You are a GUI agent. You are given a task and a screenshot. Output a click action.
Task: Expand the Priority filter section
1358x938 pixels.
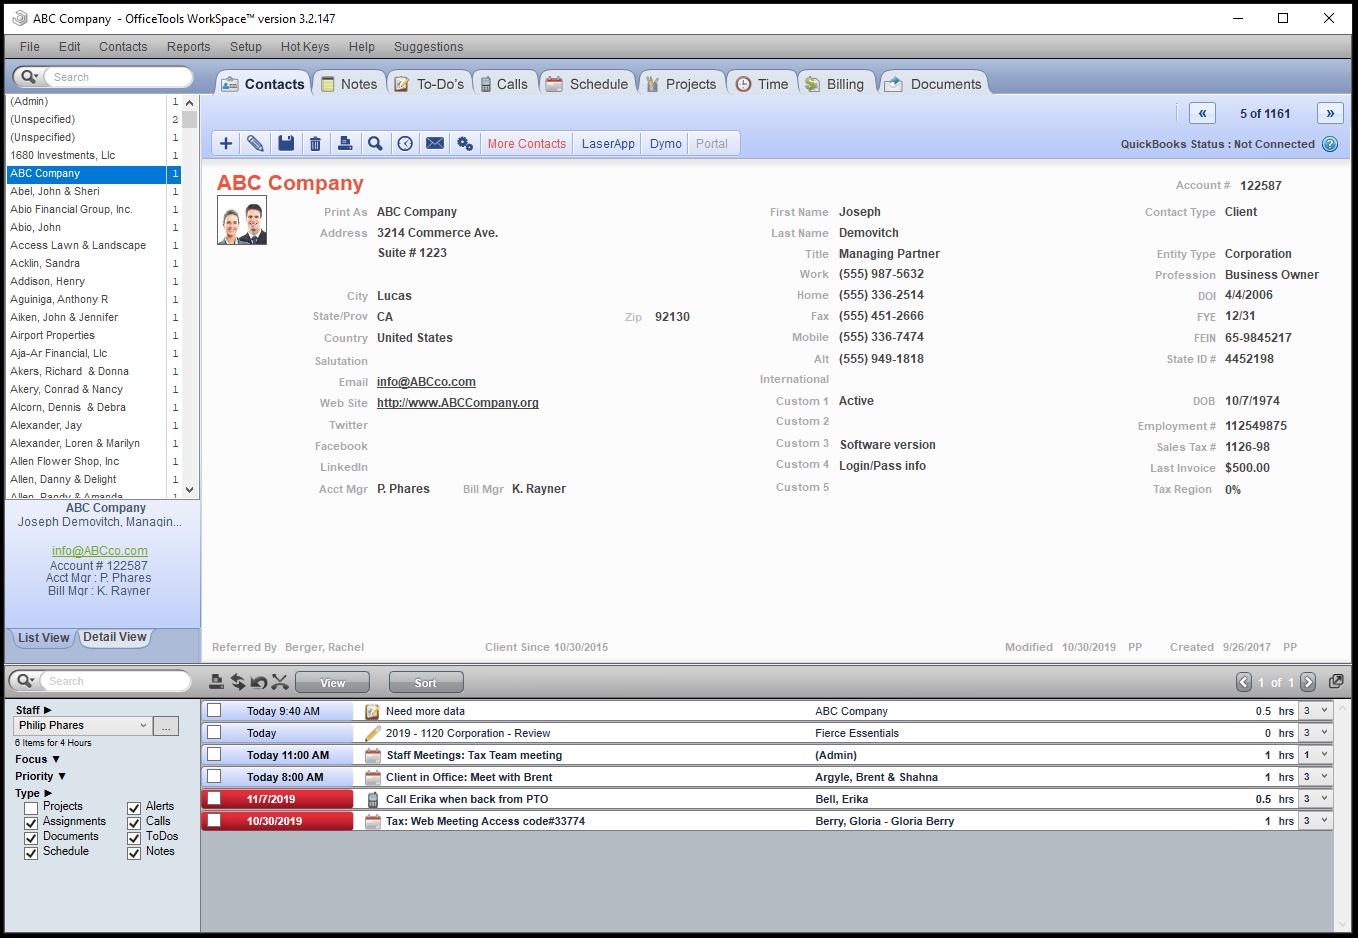pyautogui.click(x=40, y=776)
